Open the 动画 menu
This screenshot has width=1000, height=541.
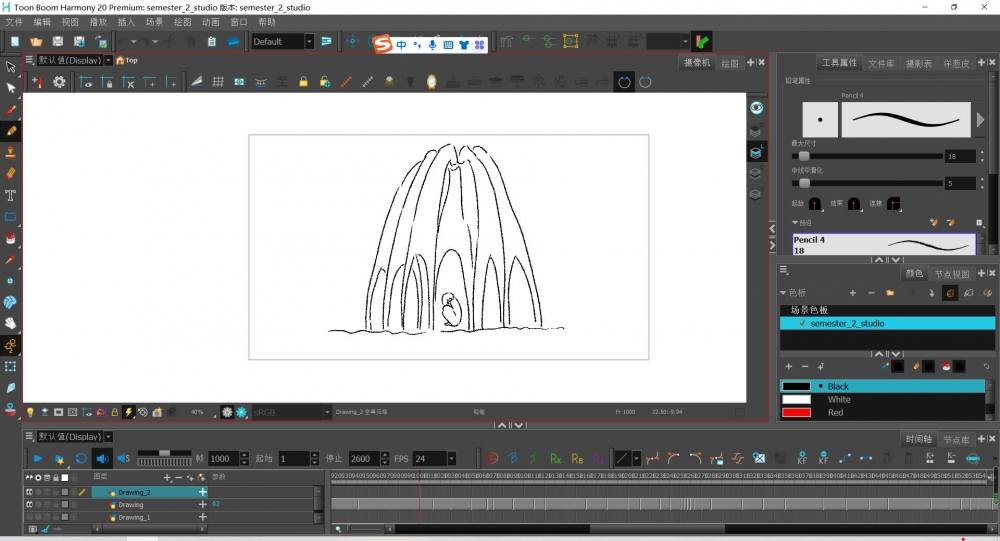(x=211, y=22)
